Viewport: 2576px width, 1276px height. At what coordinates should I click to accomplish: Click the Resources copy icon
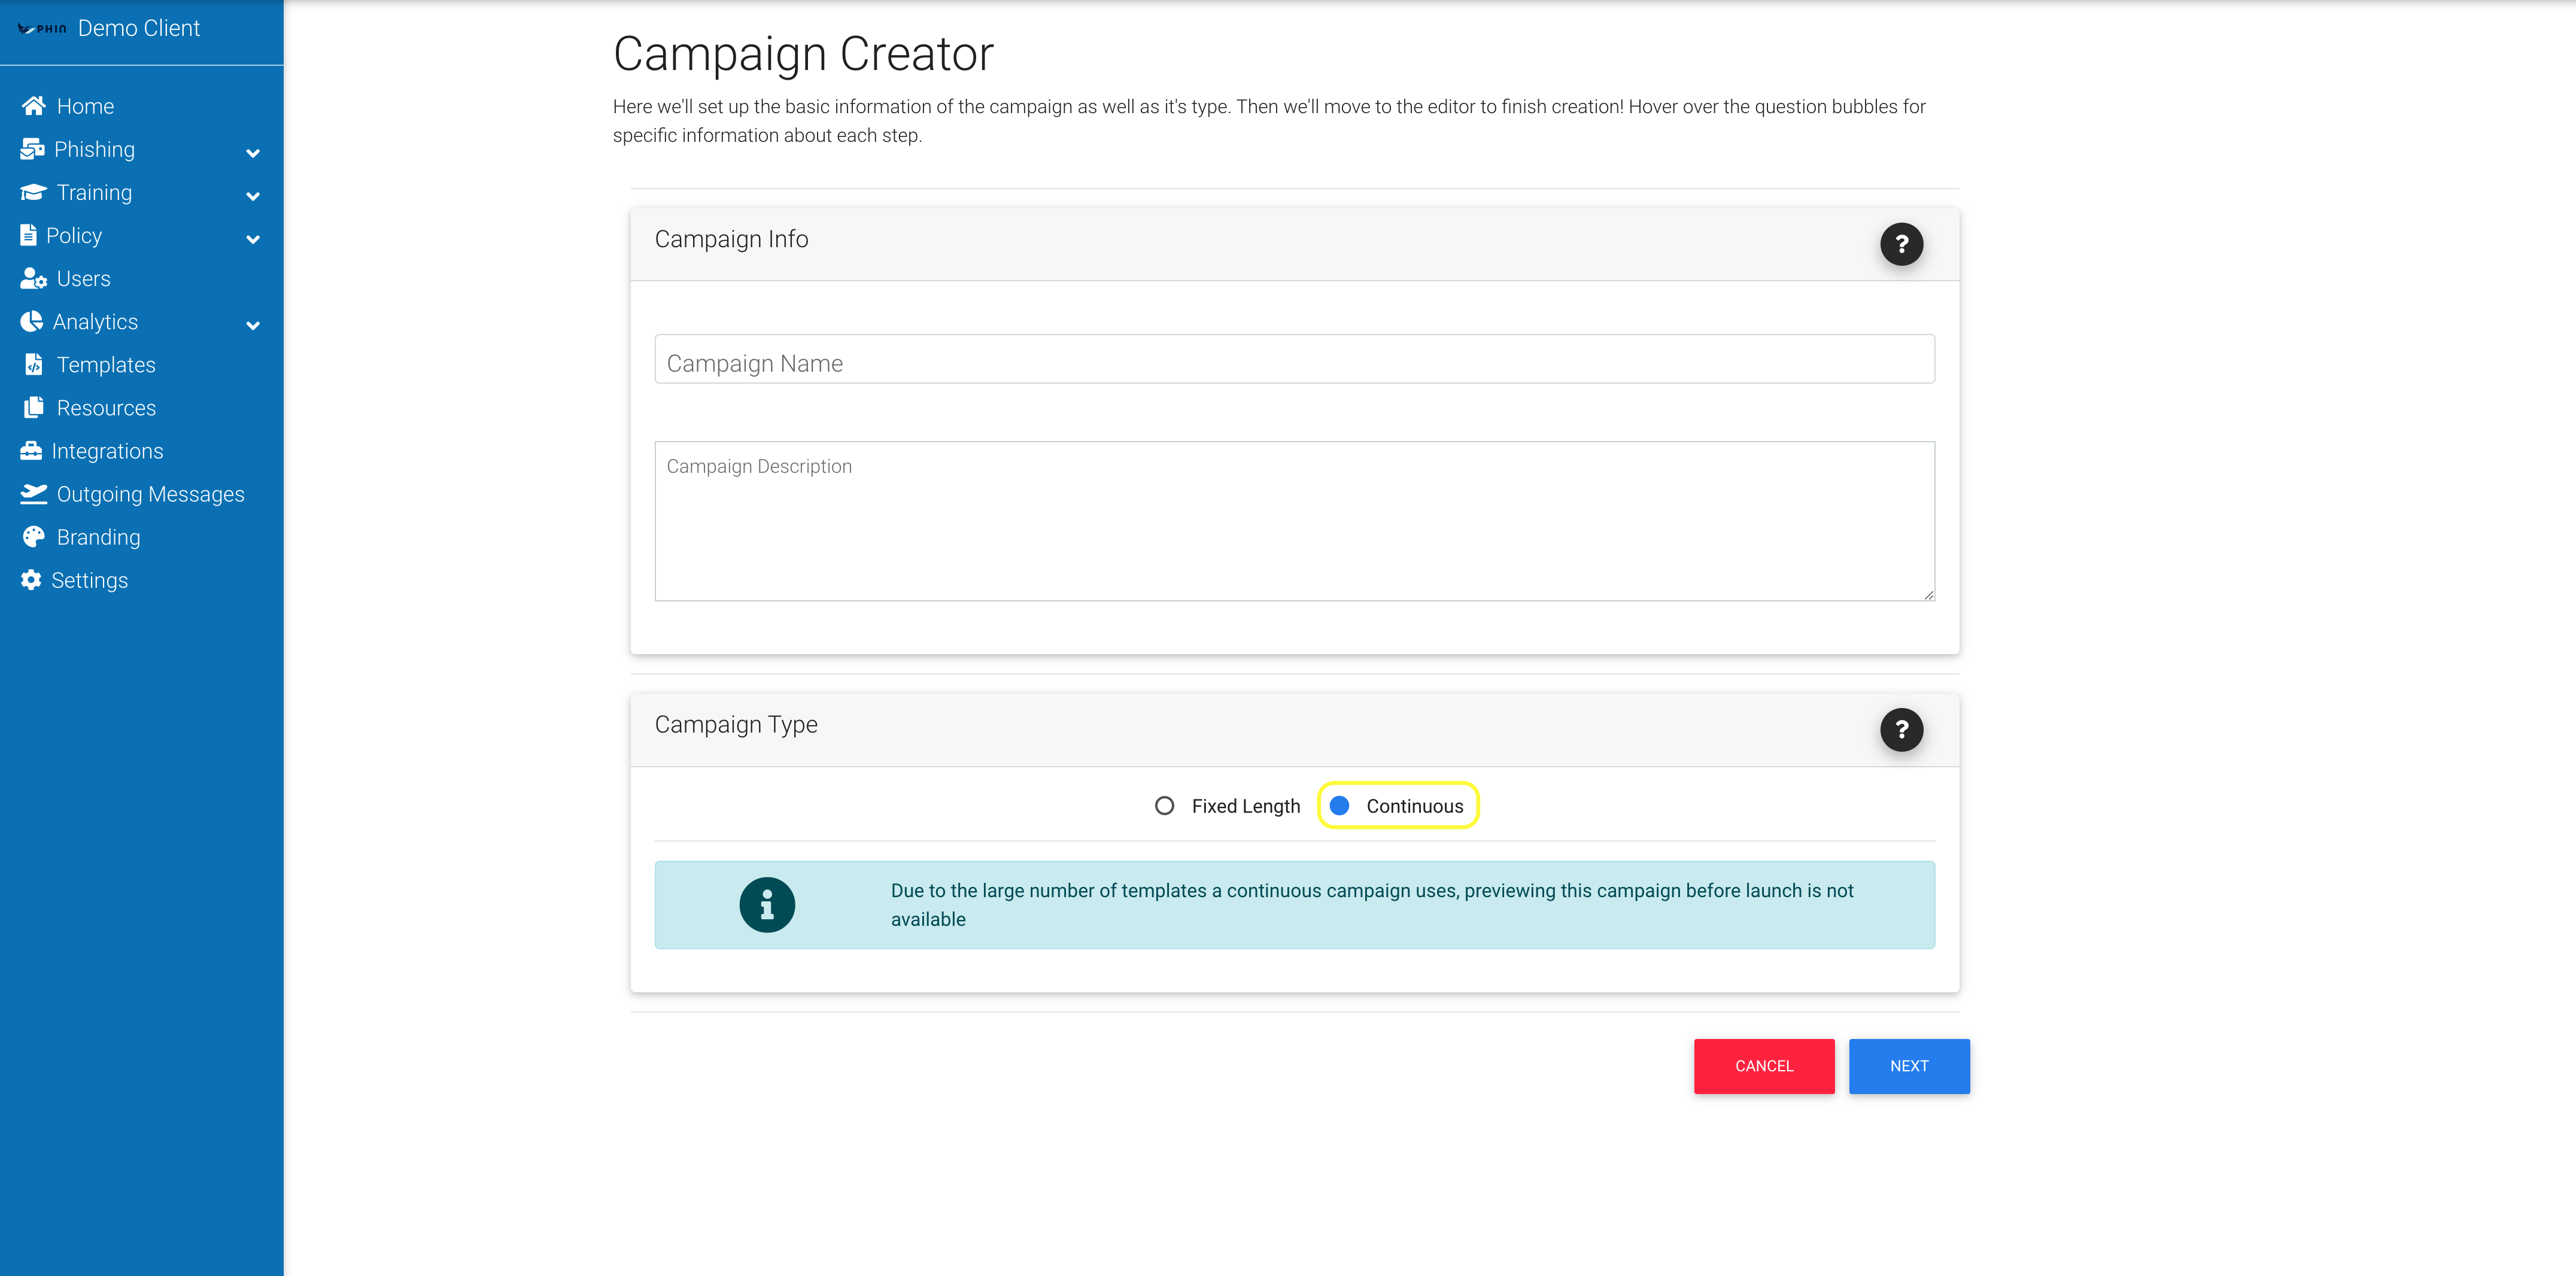33,407
